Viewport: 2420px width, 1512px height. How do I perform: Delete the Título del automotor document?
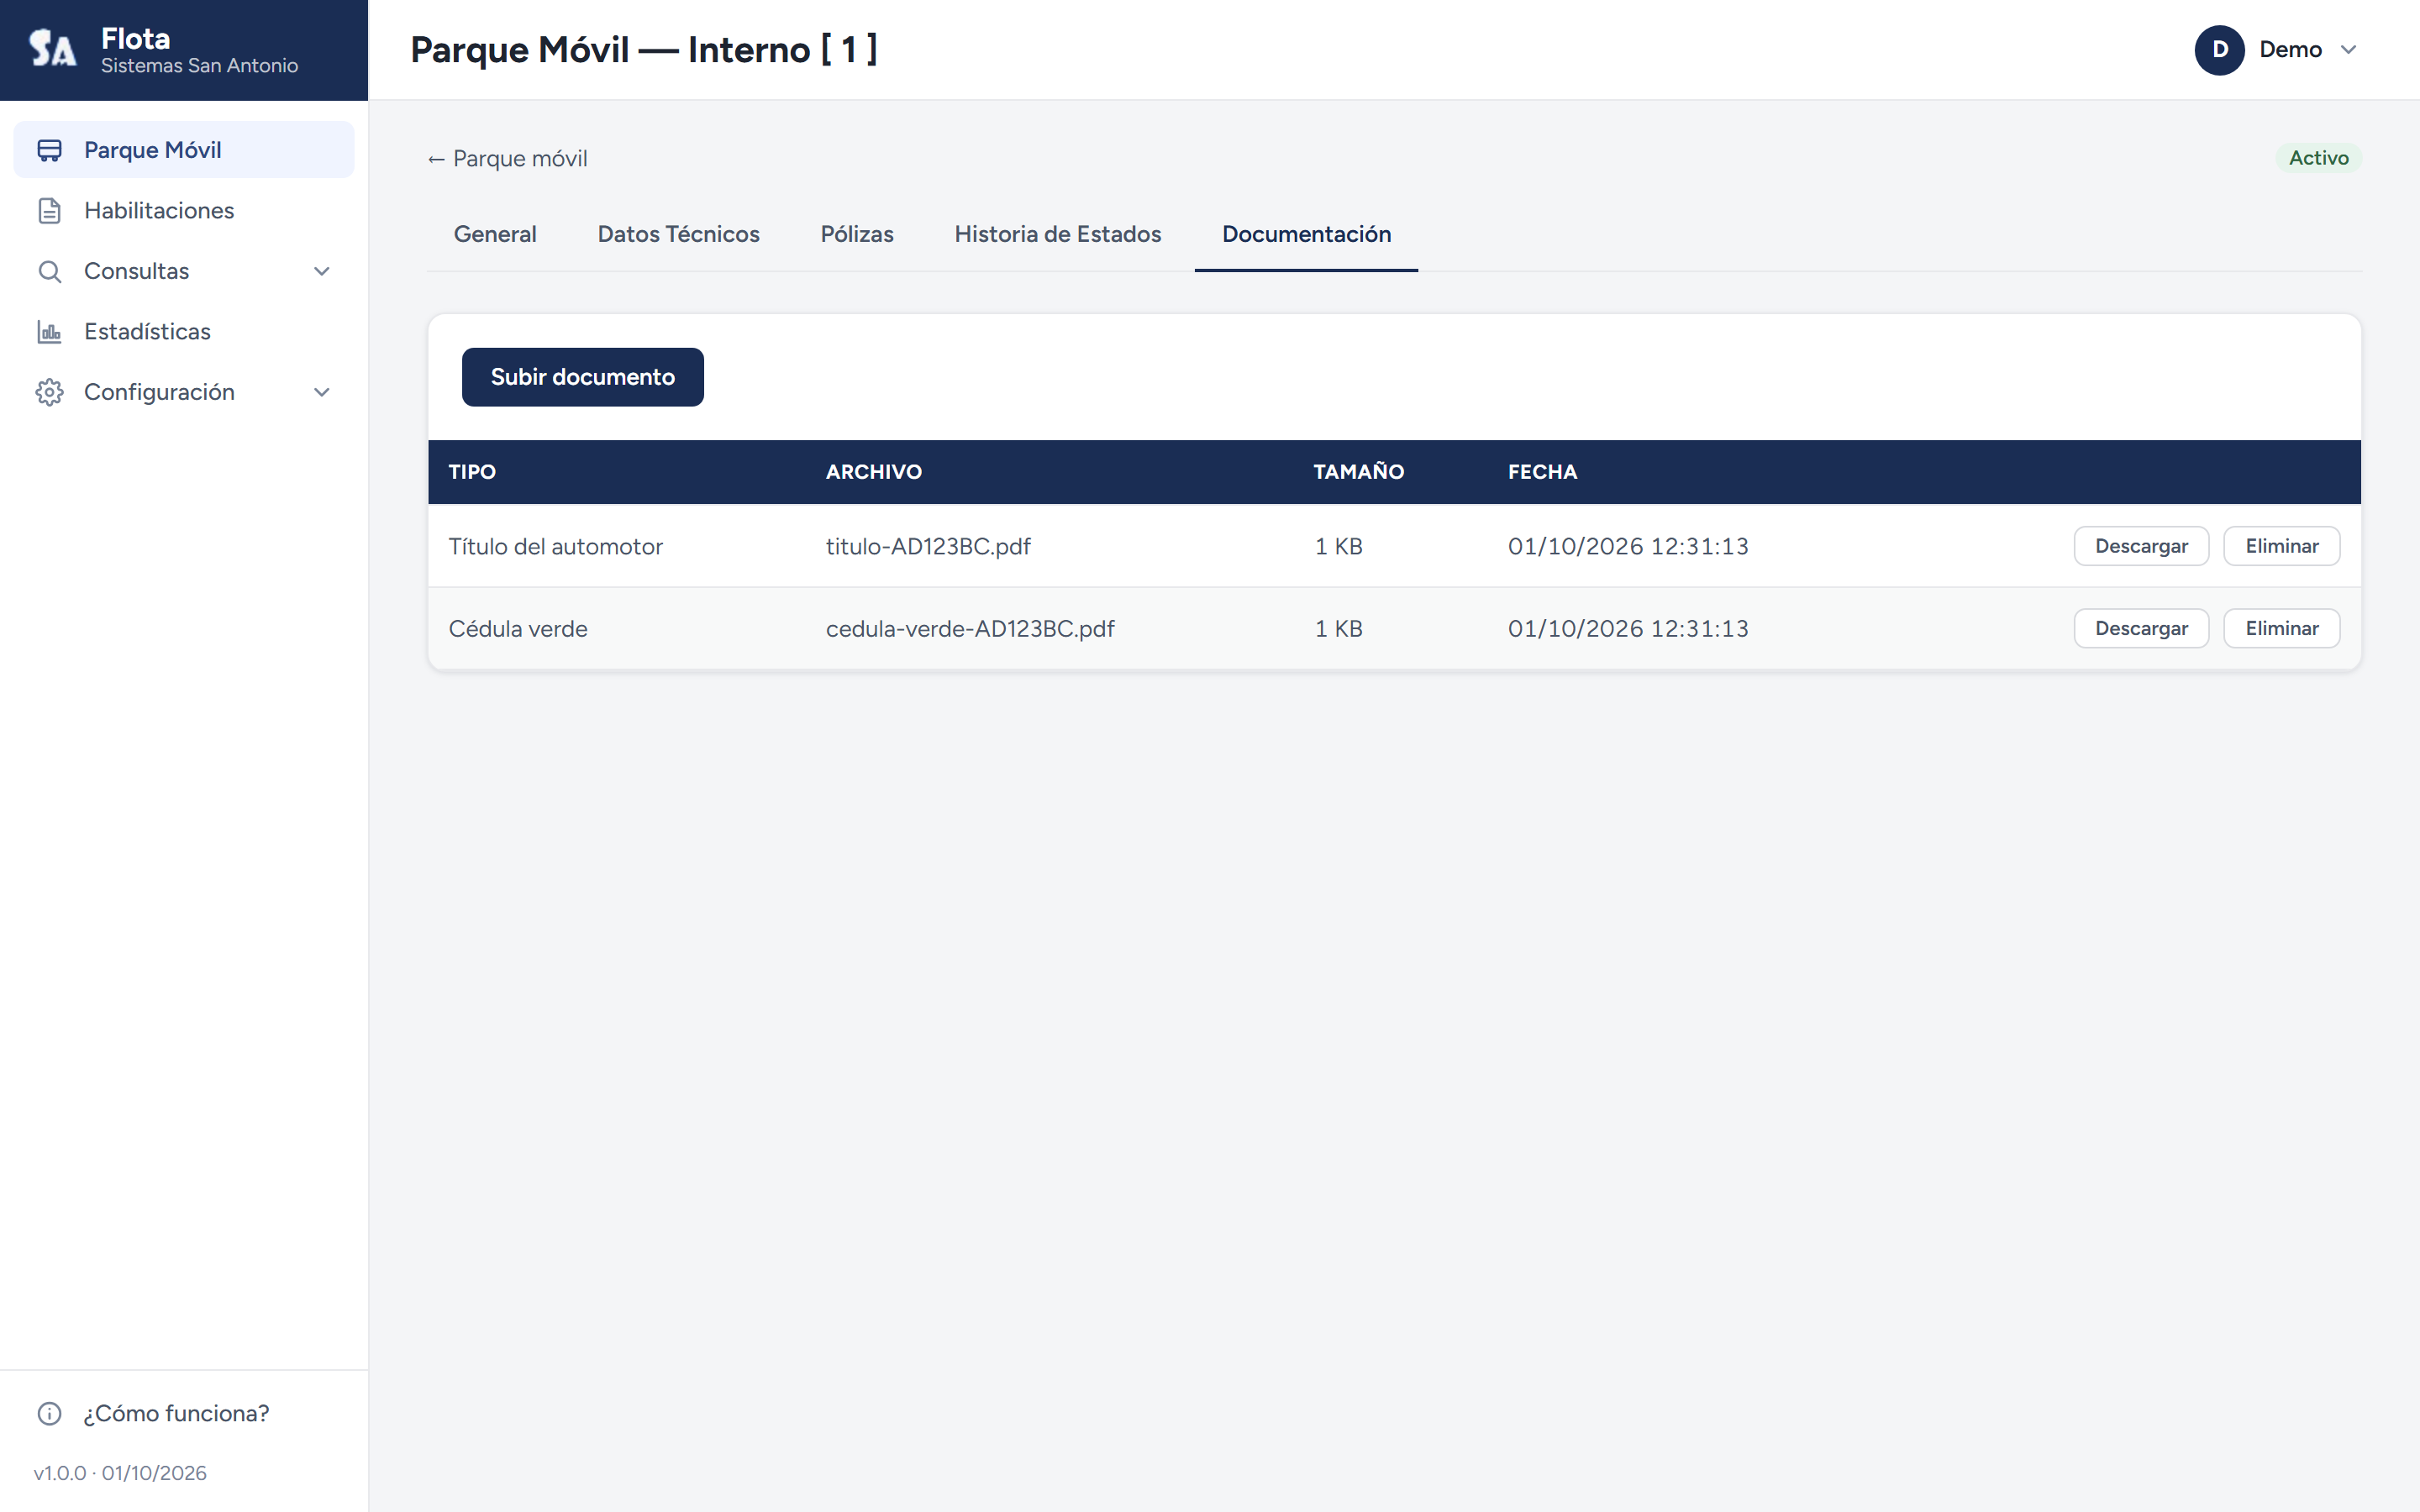2281,546
